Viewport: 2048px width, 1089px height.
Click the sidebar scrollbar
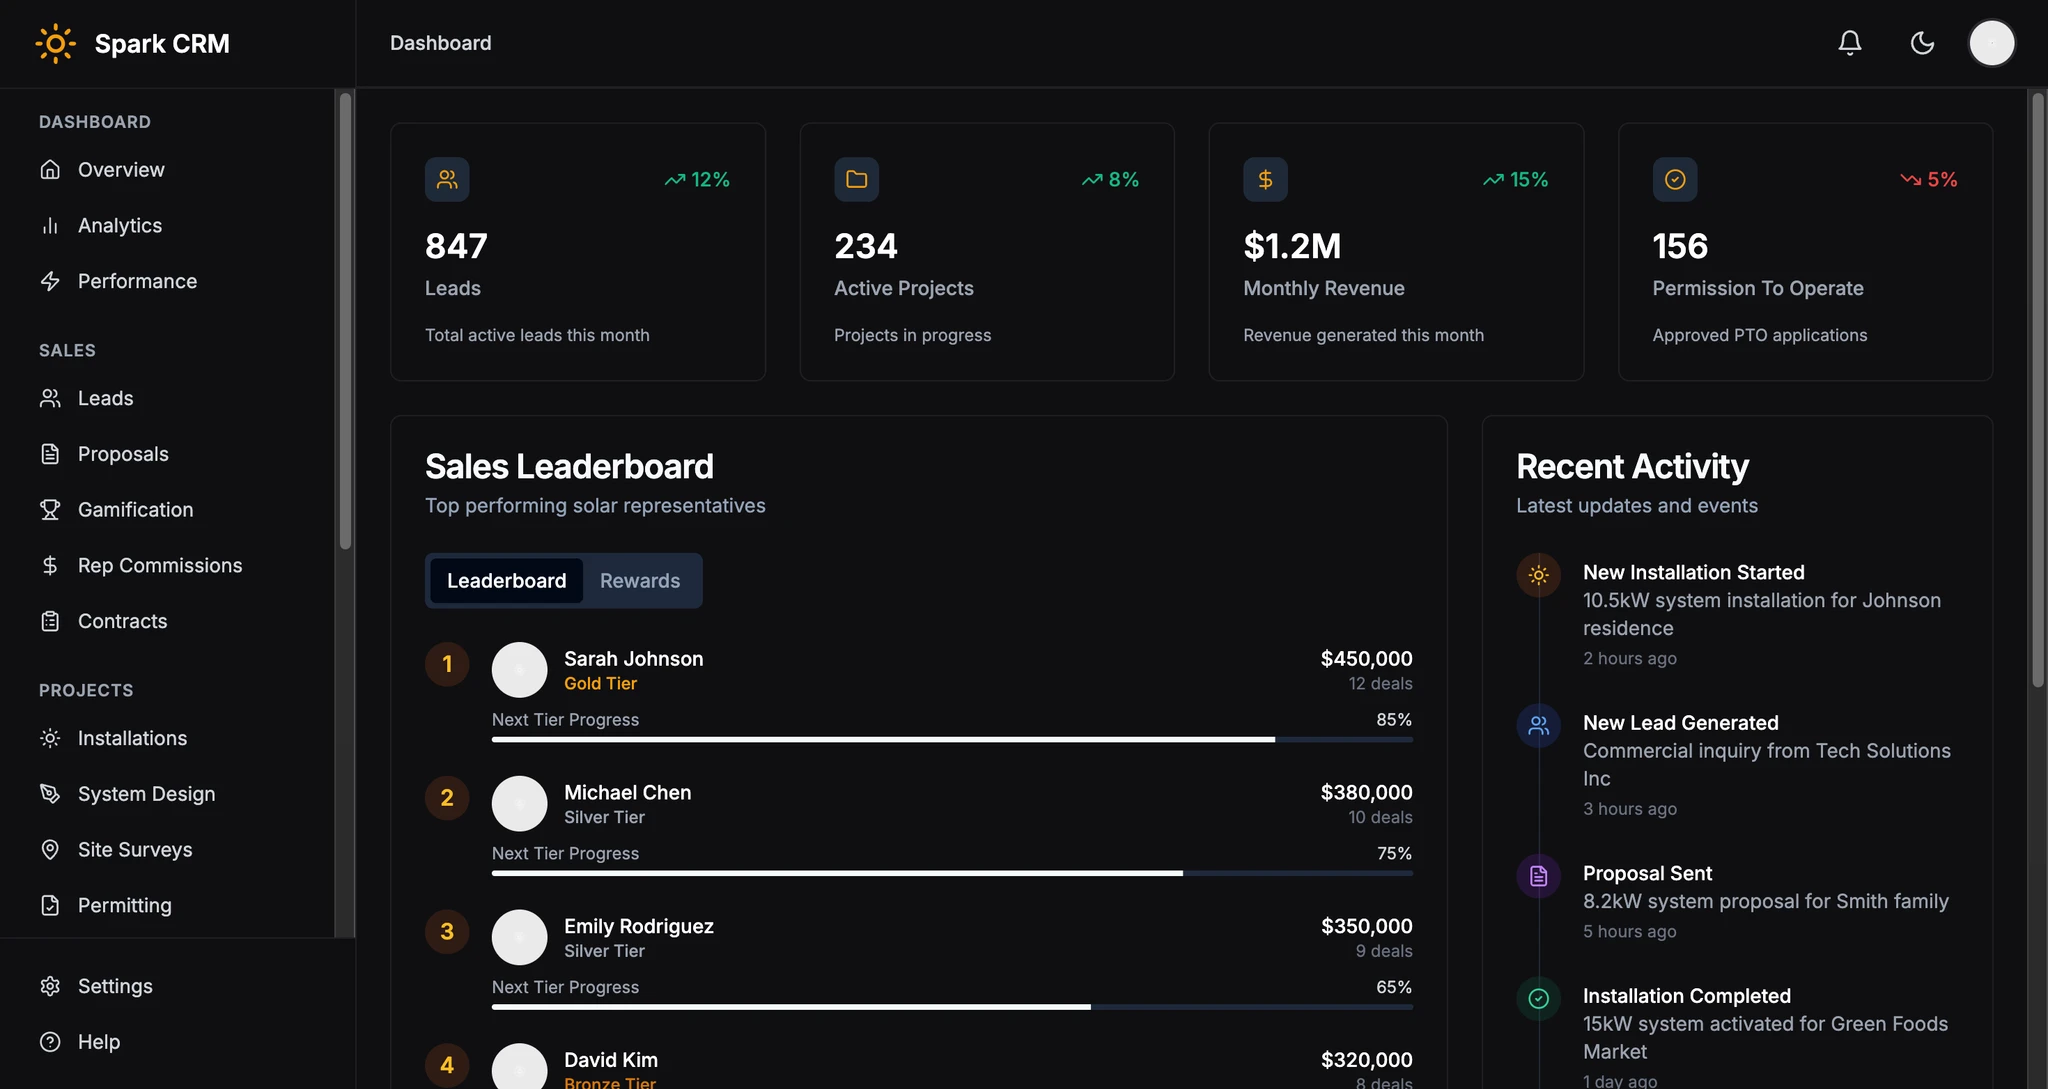[x=345, y=320]
